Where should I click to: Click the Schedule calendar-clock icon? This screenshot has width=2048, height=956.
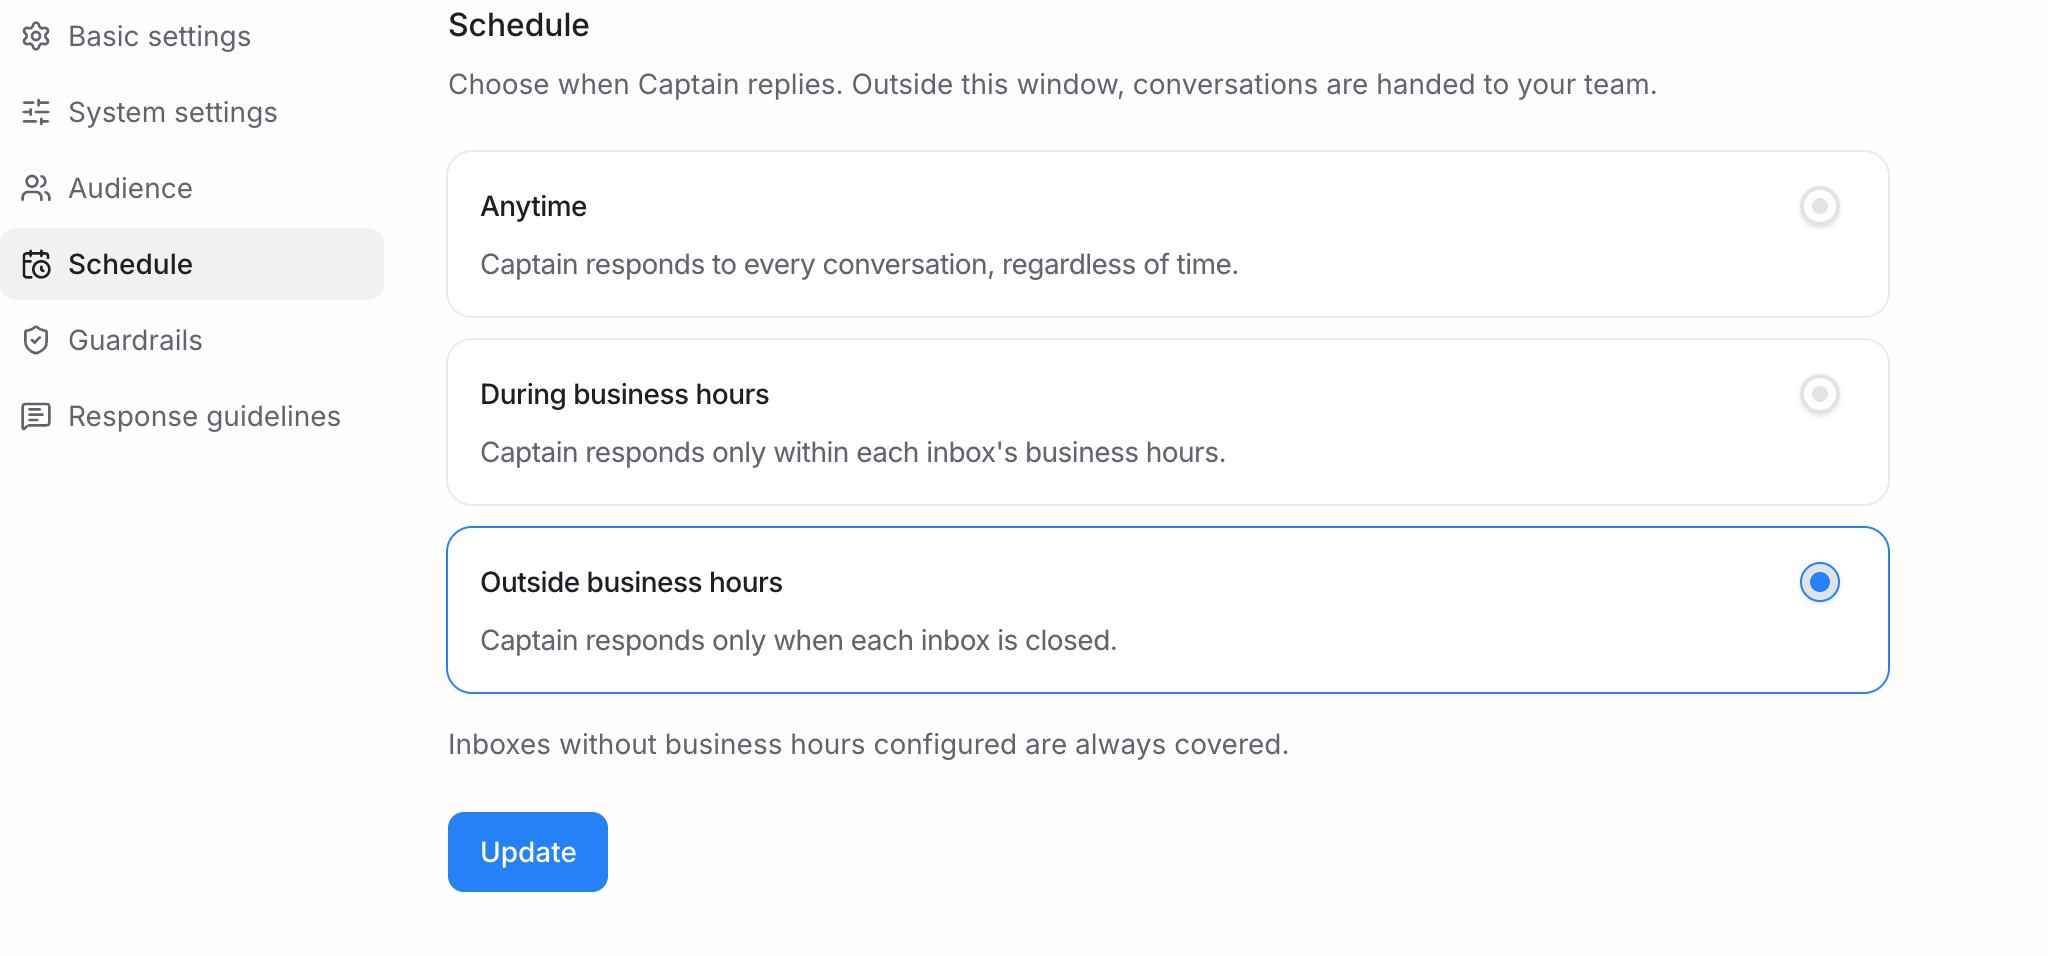click(x=36, y=264)
